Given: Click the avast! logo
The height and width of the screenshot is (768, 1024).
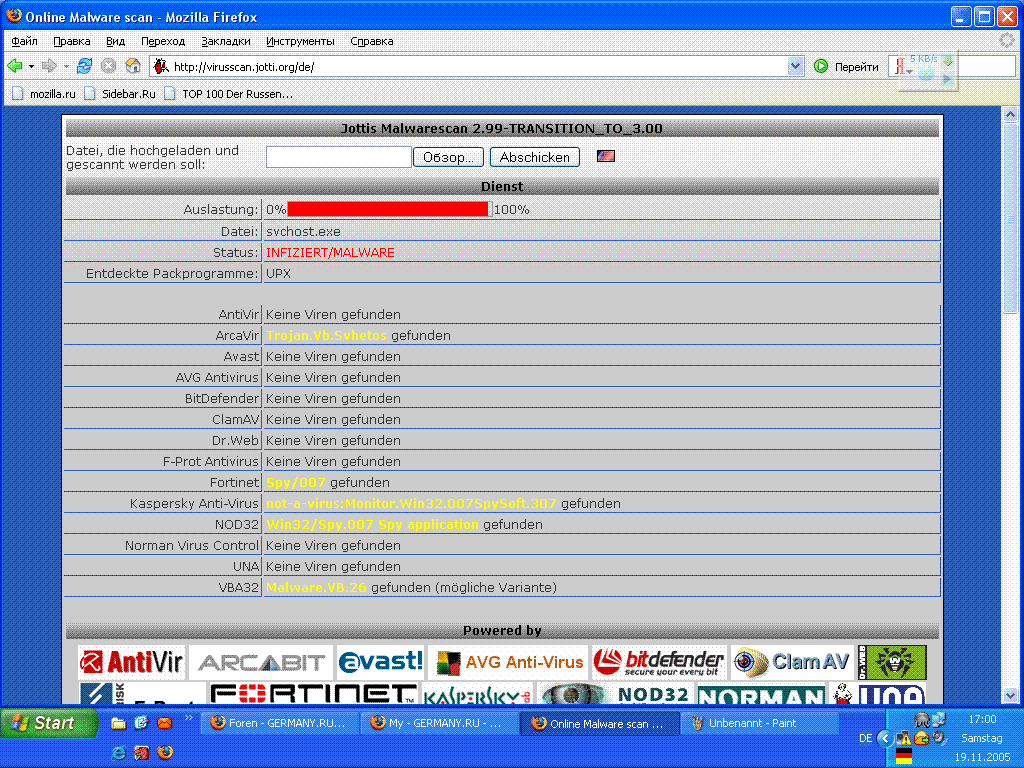Looking at the screenshot, I should (x=380, y=662).
